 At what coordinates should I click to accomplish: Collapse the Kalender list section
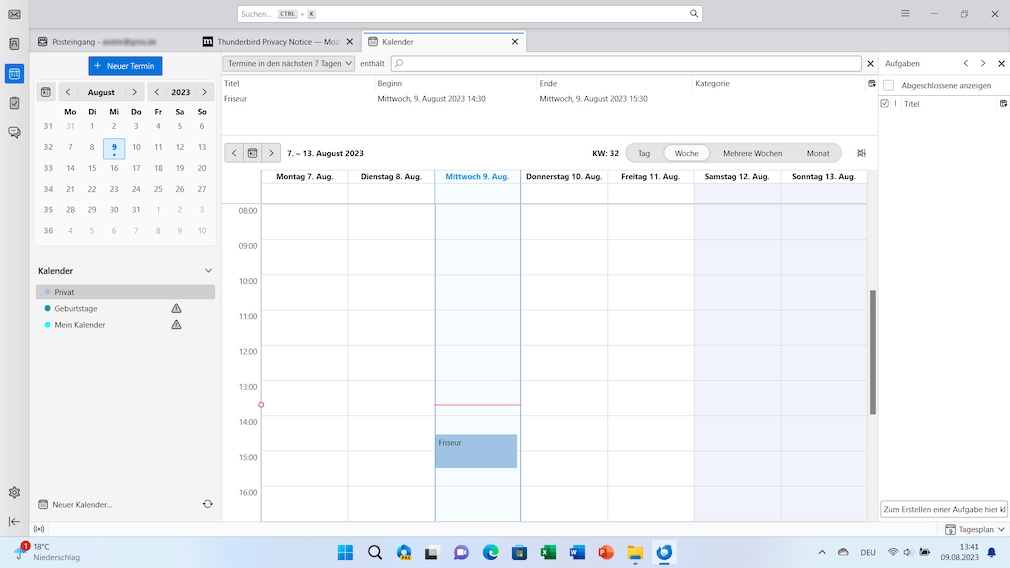[x=208, y=271]
